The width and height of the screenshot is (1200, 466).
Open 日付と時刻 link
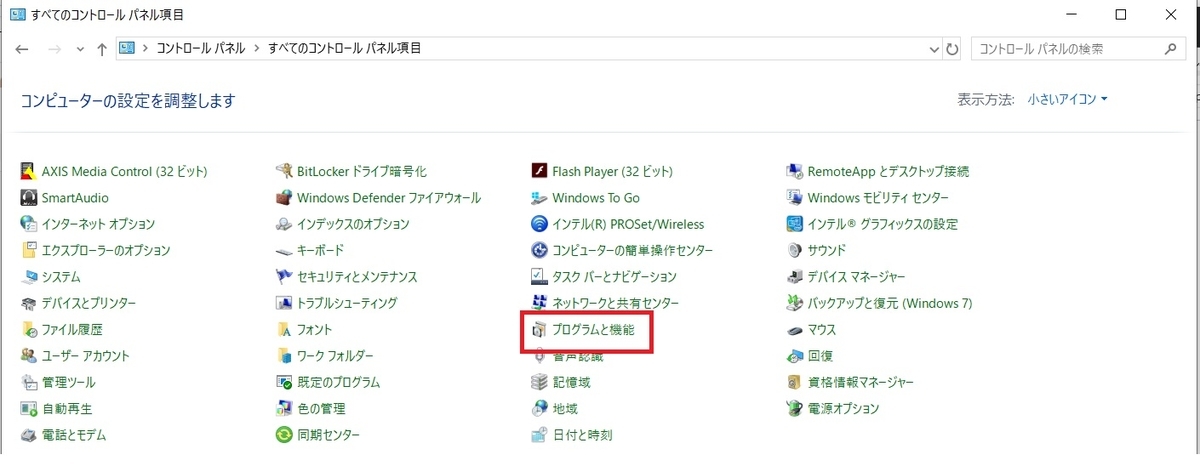point(582,435)
